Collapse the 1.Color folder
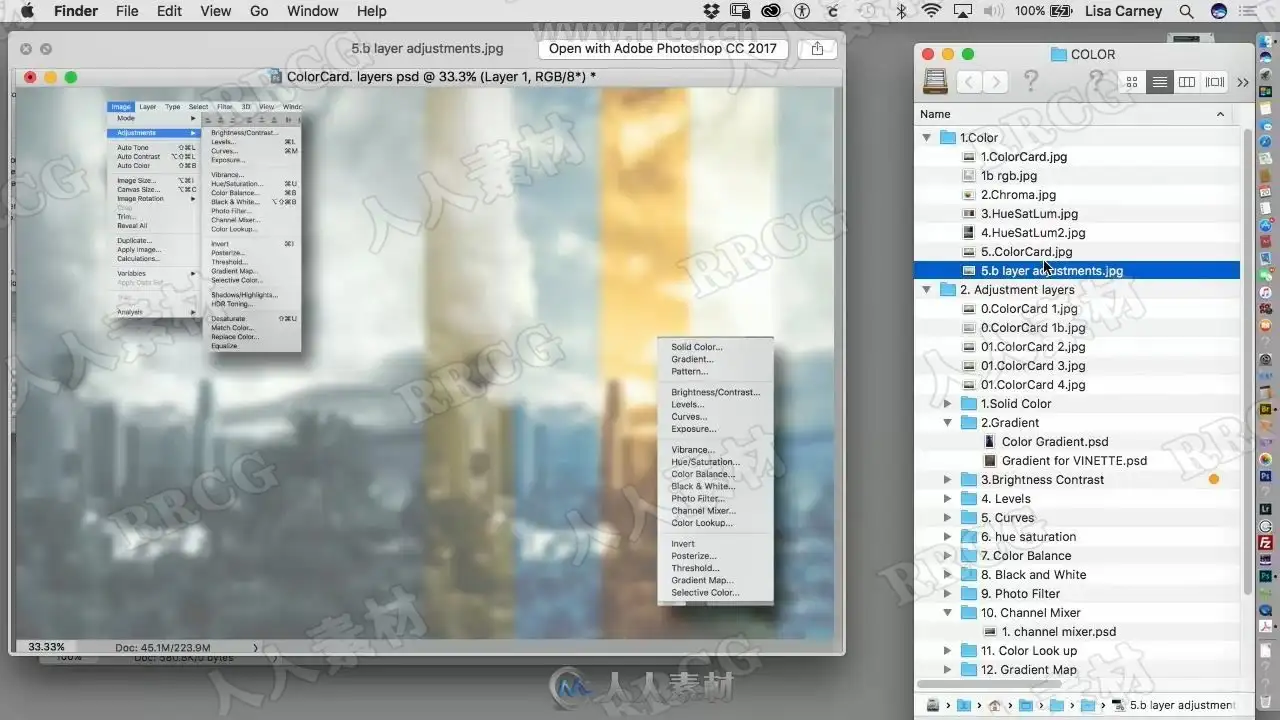The width and height of the screenshot is (1280, 720). pyautogui.click(x=927, y=138)
